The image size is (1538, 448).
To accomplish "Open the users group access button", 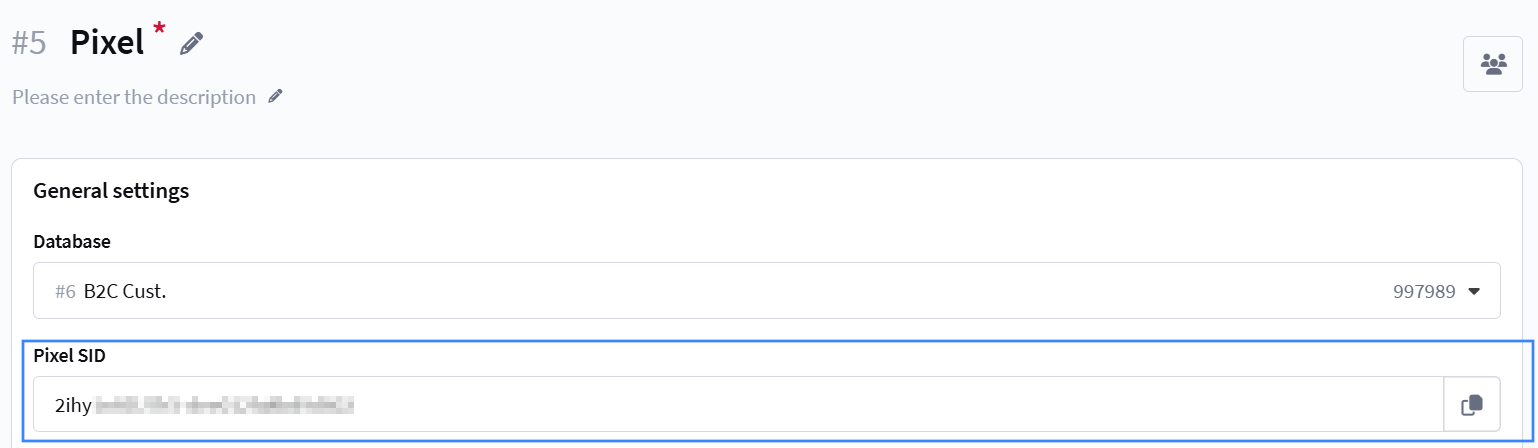I will point(1492,64).
